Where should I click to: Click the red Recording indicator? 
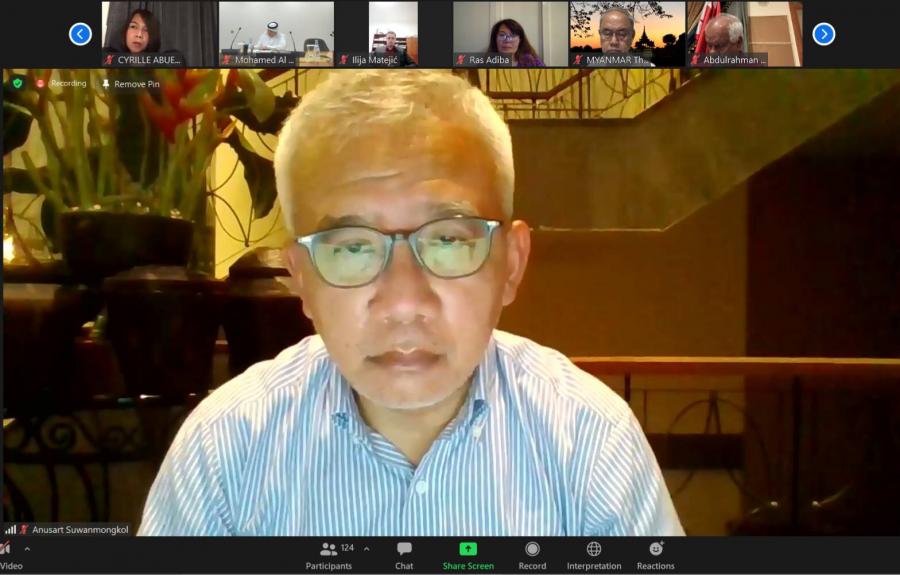pyautogui.click(x=61, y=84)
